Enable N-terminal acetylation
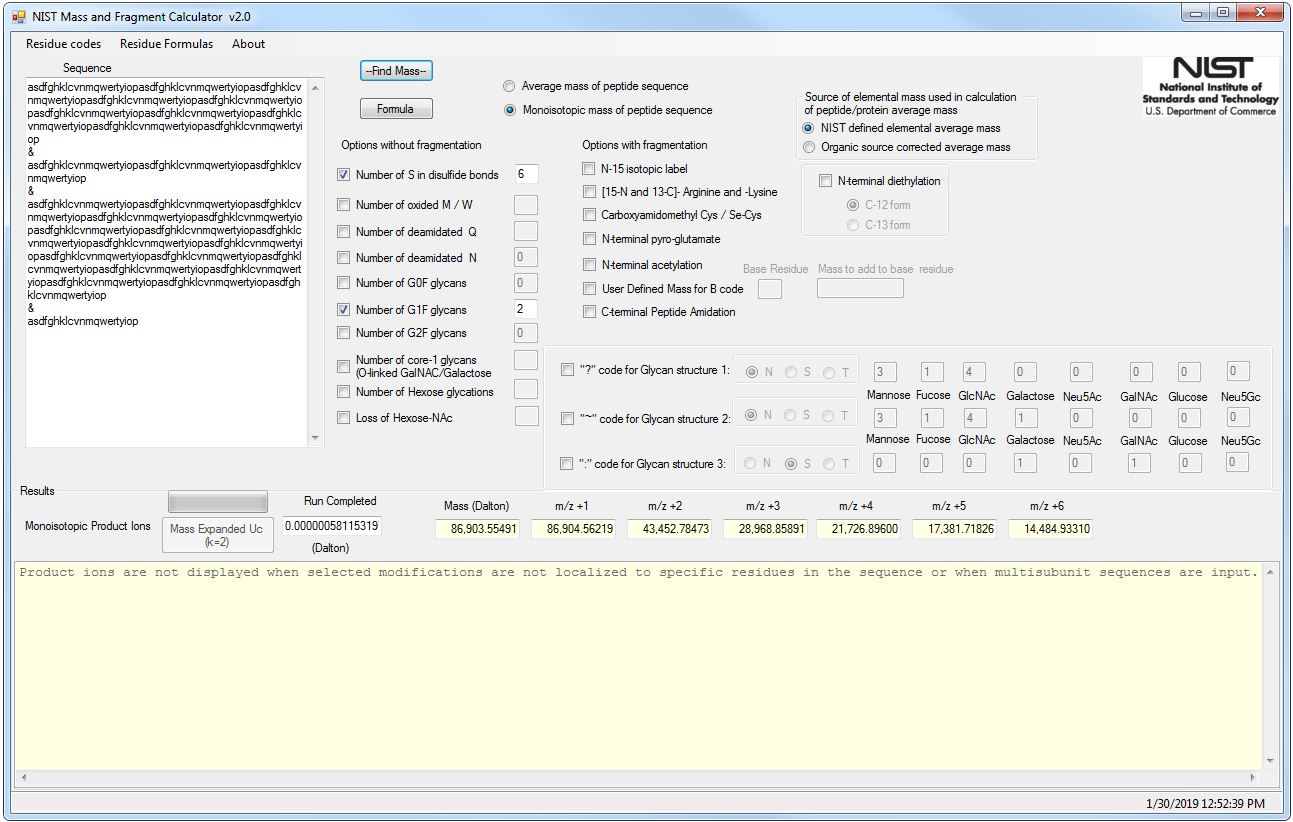This screenshot has height=822, width=1293. (589, 265)
